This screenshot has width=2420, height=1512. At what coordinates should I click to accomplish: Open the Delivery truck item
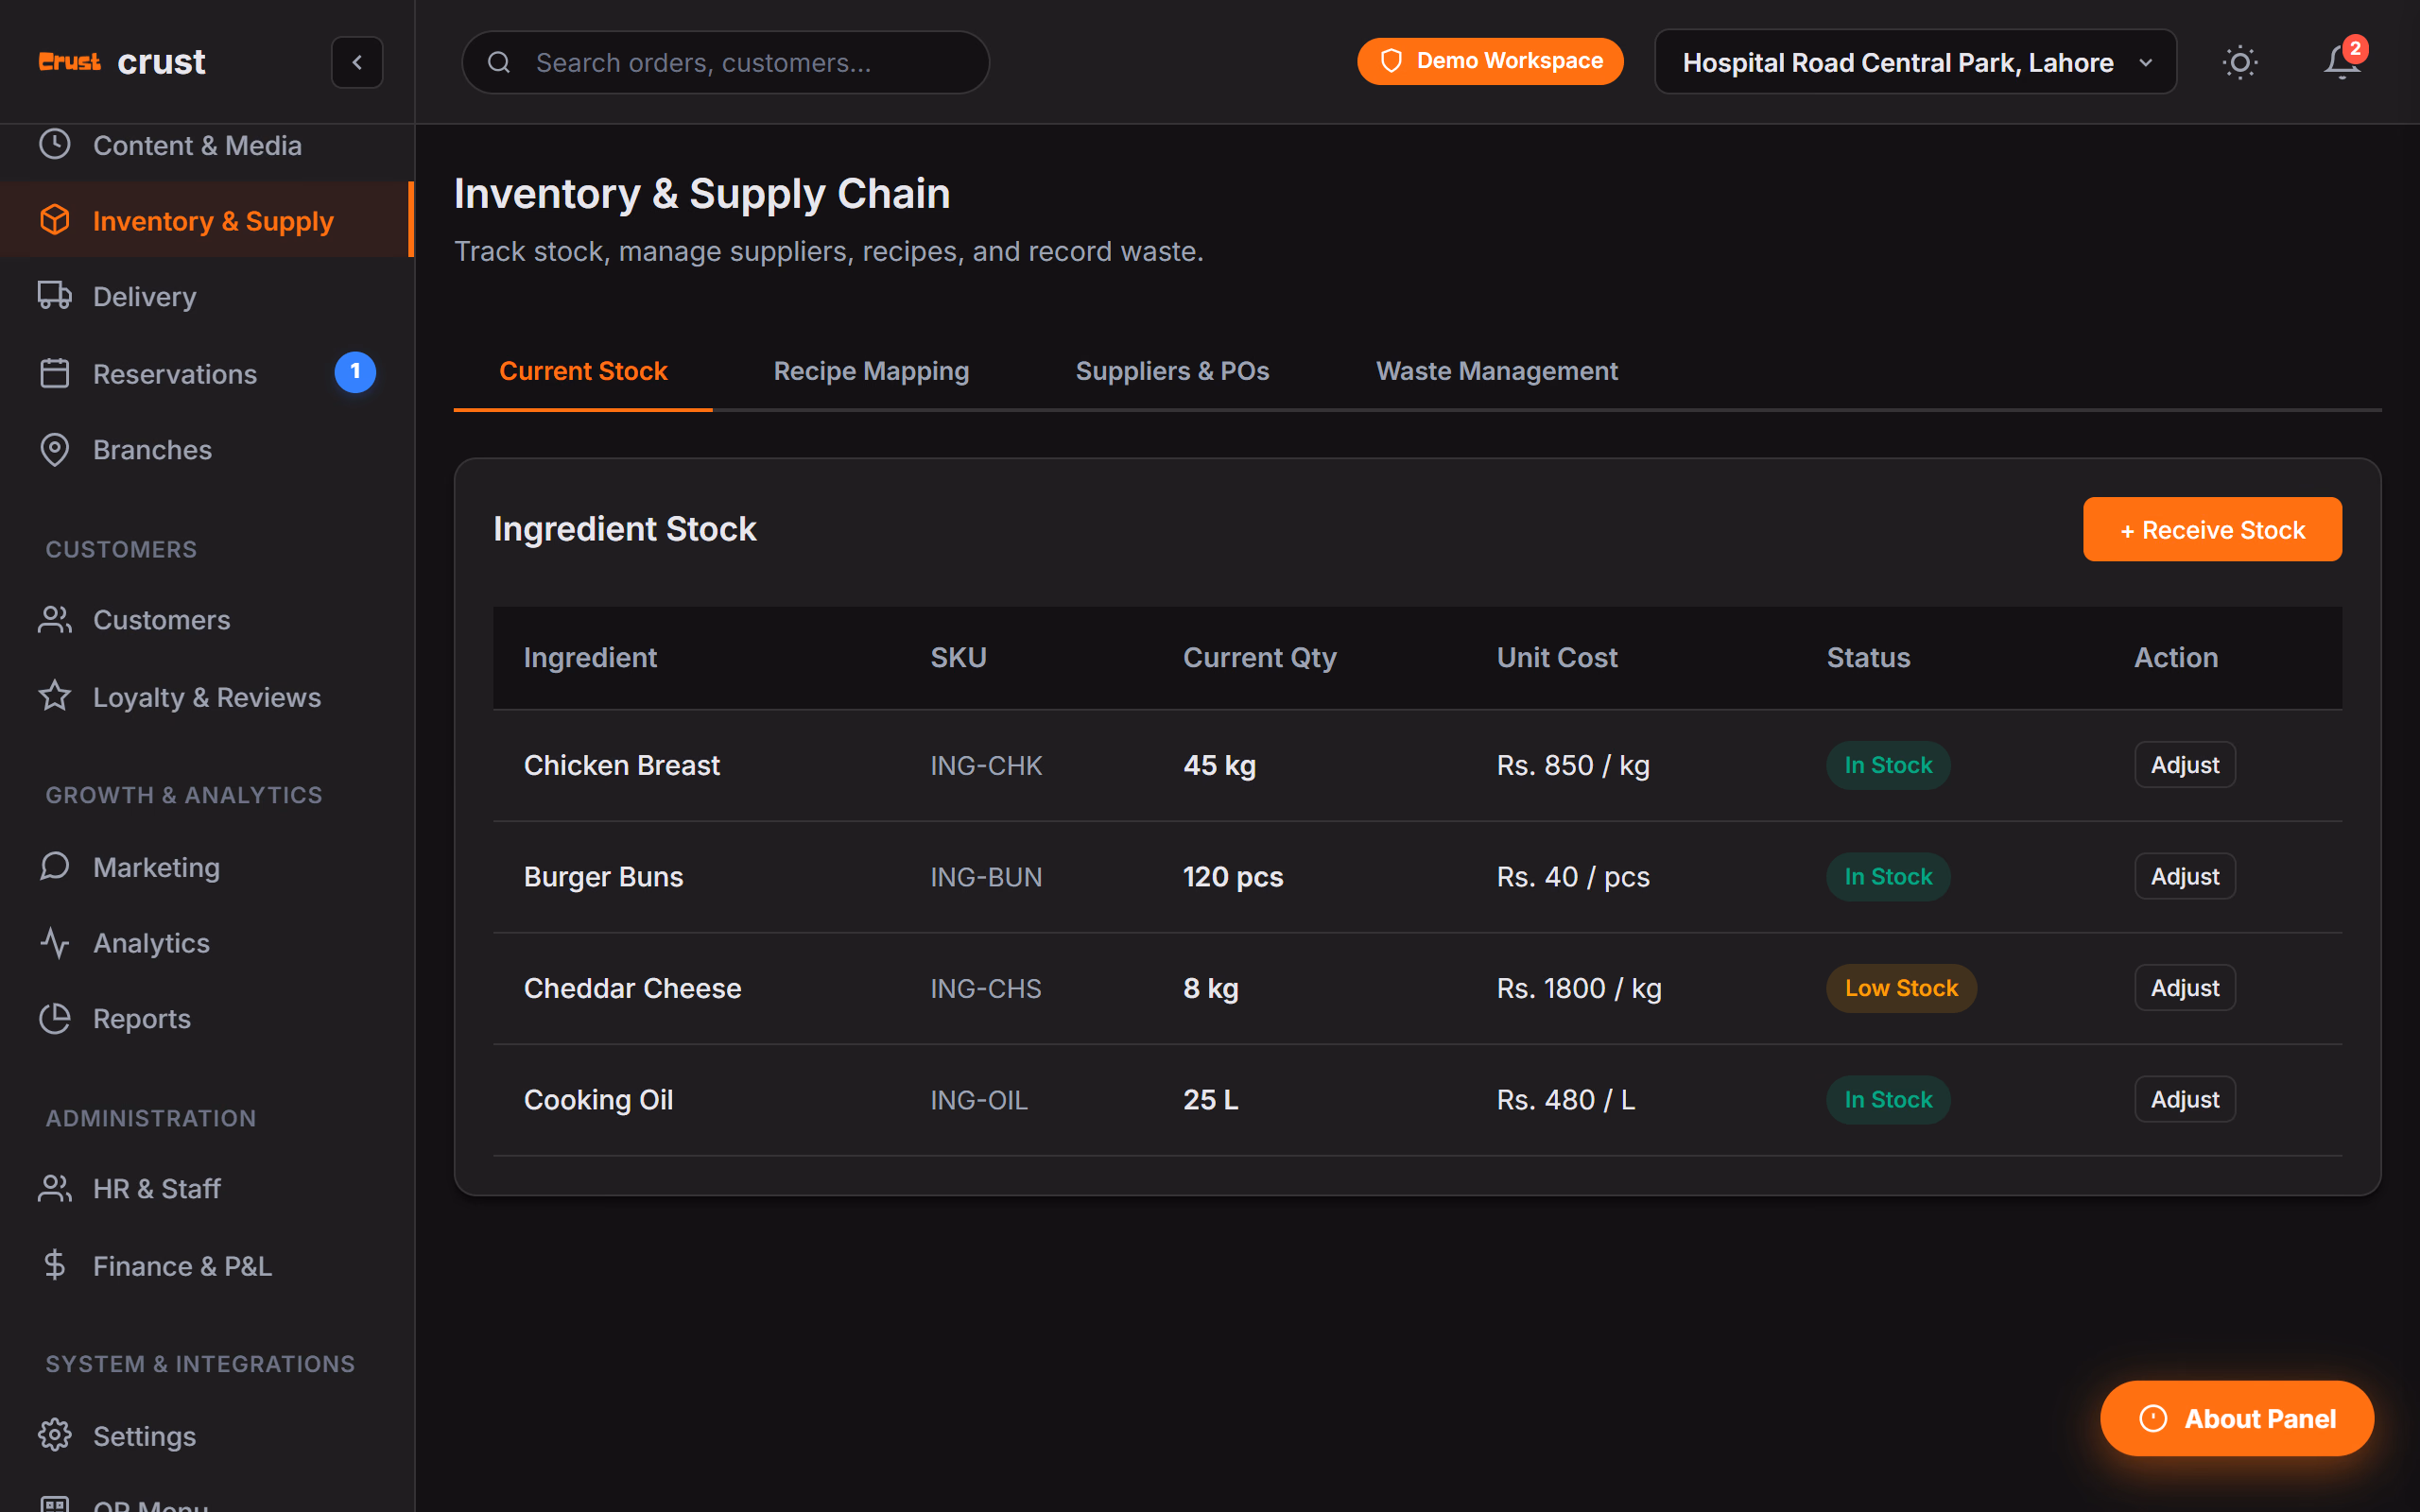click(207, 297)
